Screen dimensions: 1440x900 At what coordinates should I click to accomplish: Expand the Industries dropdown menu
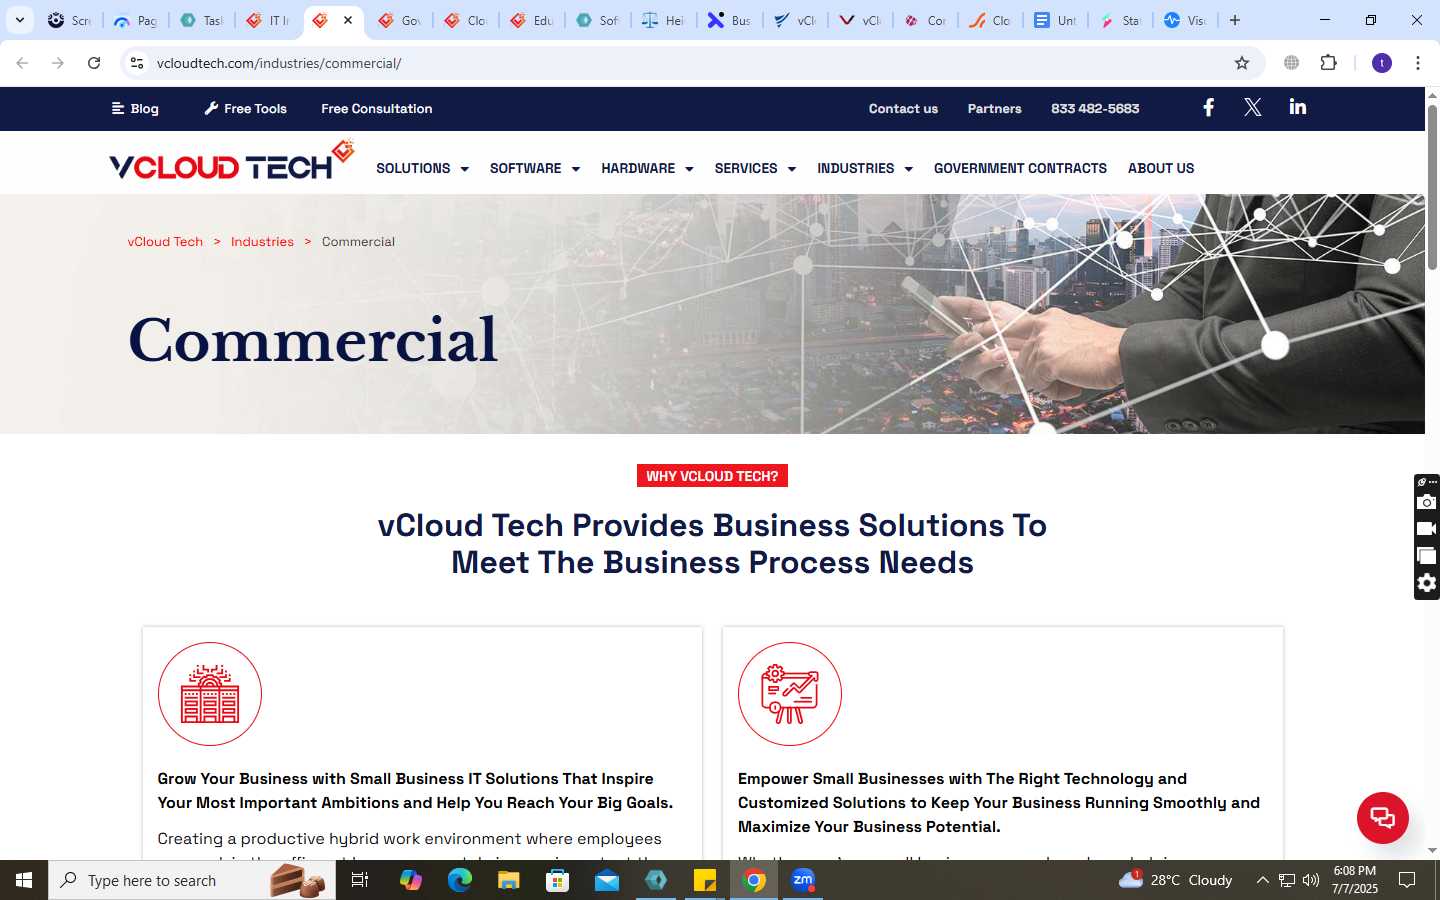coord(864,168)
